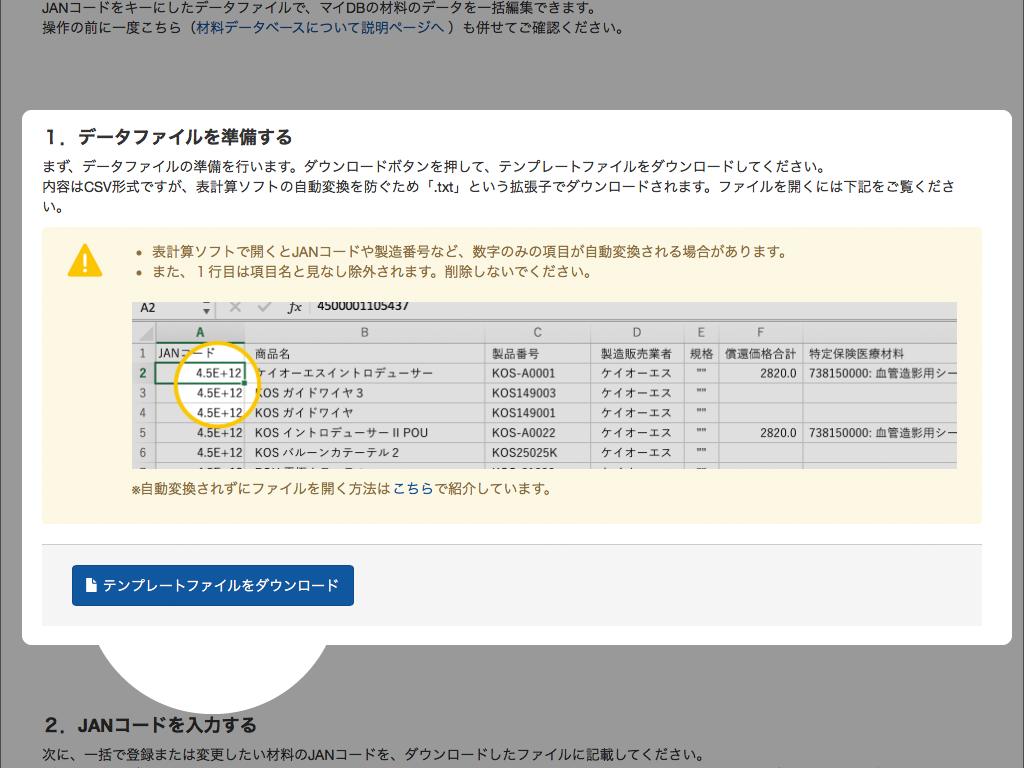Select row 5 header in the spreadsheet
Screen dimensions: 1024x768
pyautogui.click(x=143, y=433)
